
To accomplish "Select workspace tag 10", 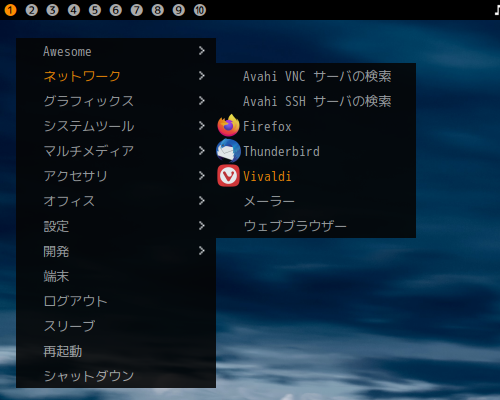I will (200, 10).
